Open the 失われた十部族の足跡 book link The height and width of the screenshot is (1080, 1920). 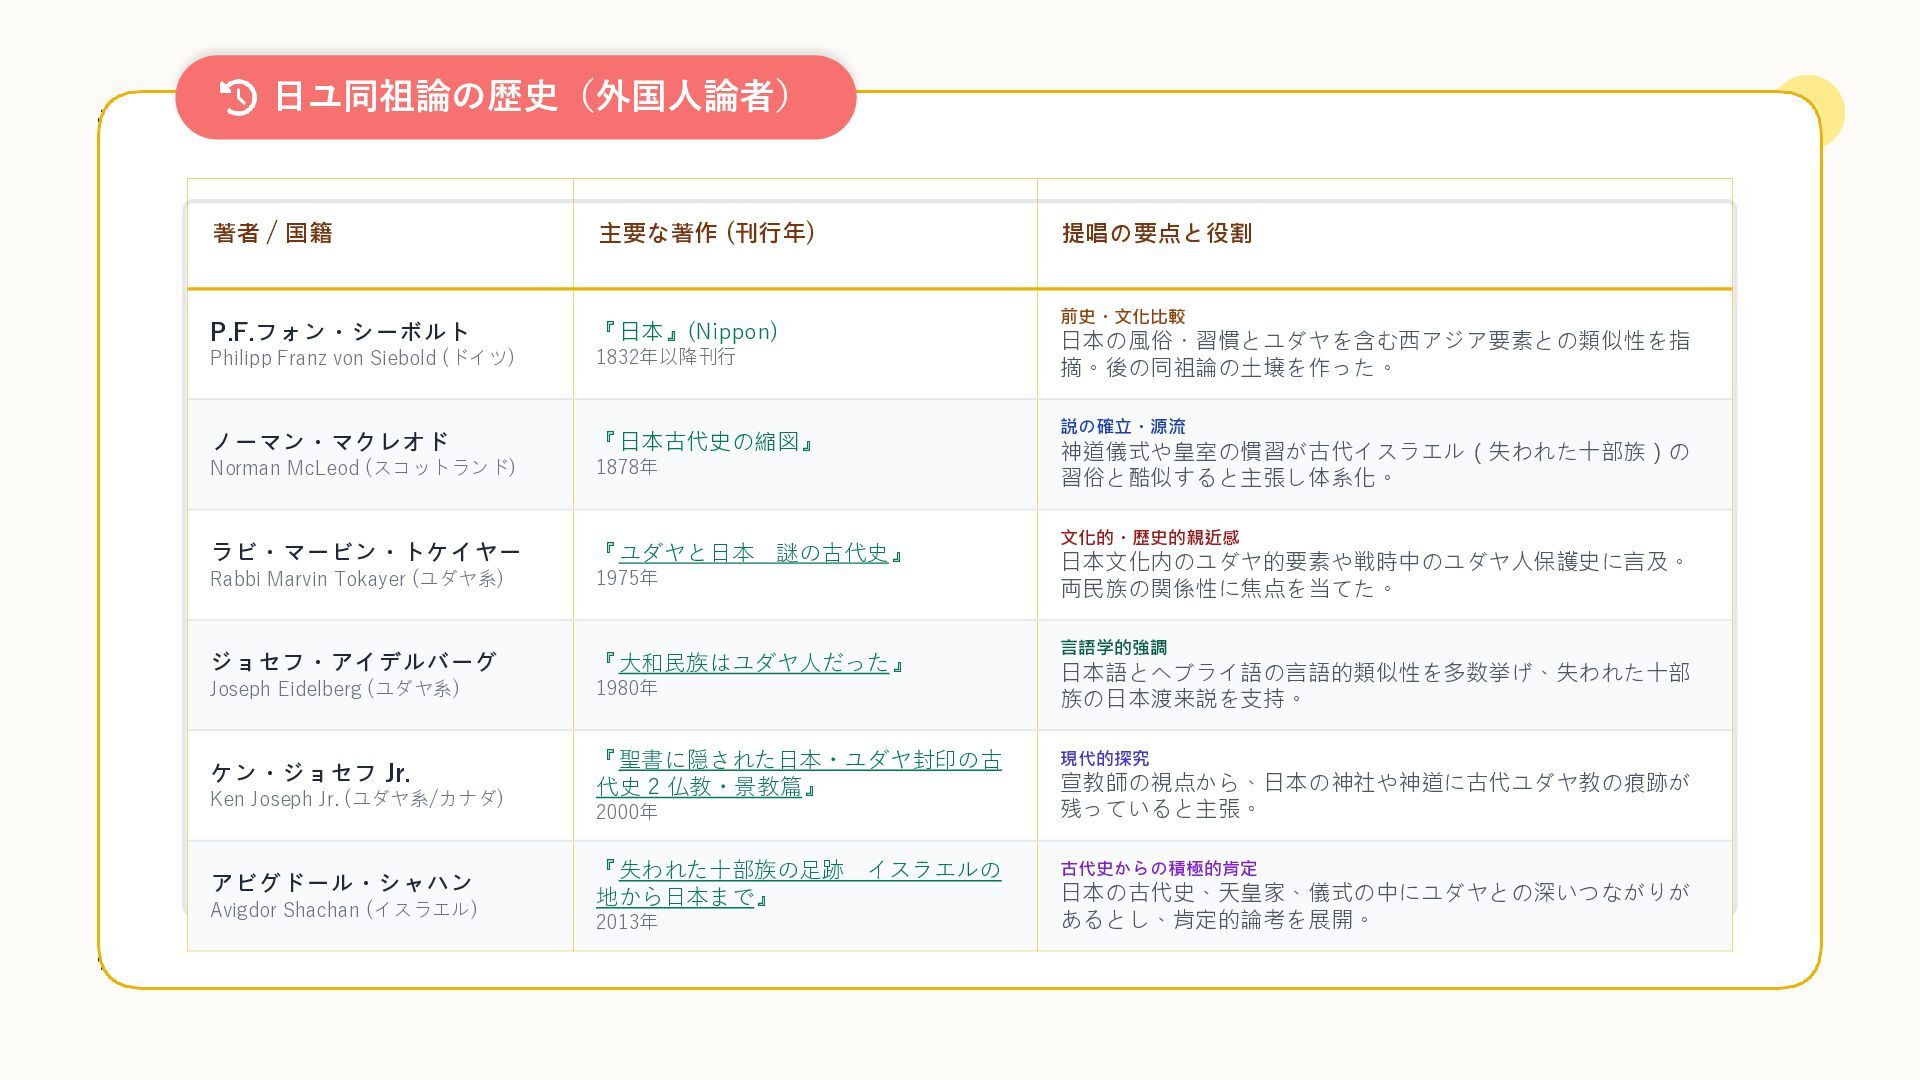coord(809,870)
